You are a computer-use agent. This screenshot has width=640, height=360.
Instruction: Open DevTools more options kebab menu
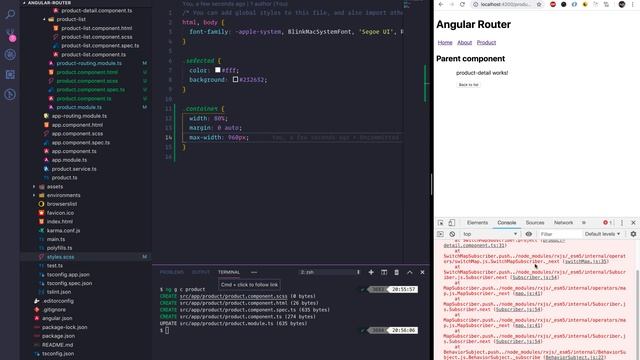pyautogui.click(x=622, y=223)
